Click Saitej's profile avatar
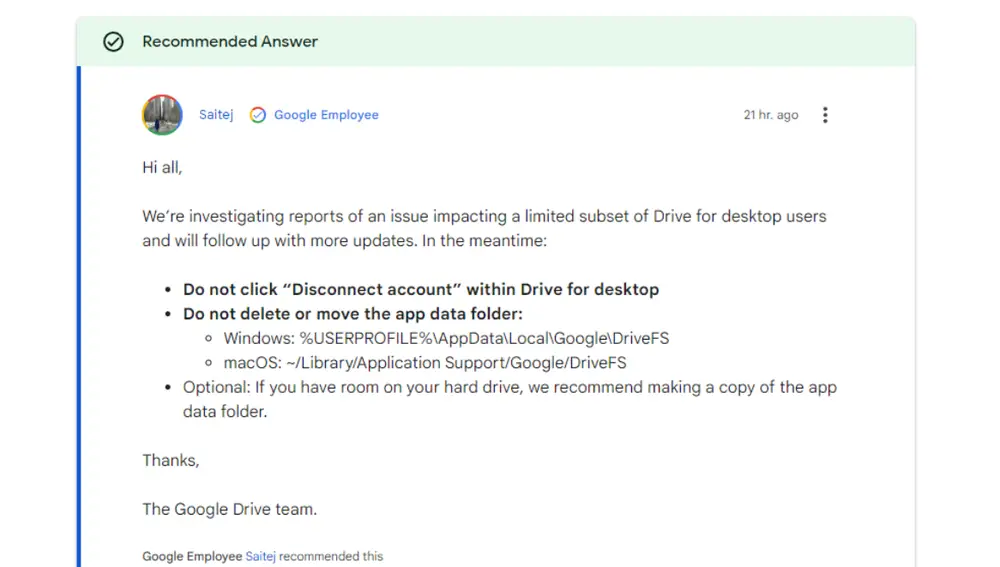Screen dimensions: 1000x567 (x=162, y=115)
